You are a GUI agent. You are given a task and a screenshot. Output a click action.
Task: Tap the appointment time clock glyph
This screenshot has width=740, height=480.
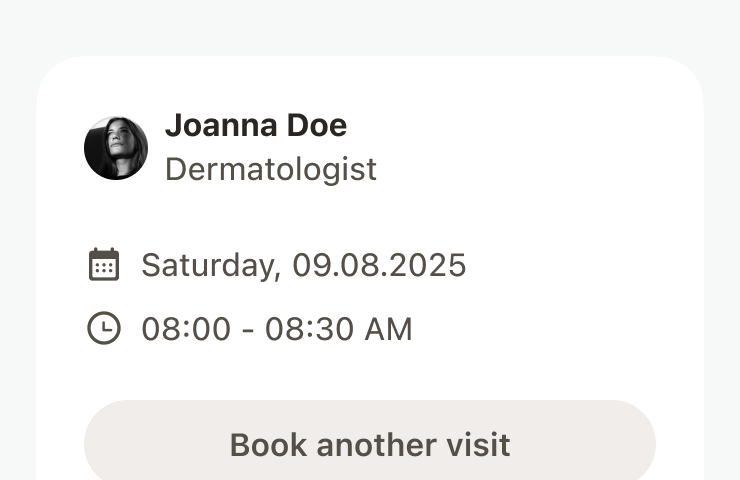pos(104,328)
